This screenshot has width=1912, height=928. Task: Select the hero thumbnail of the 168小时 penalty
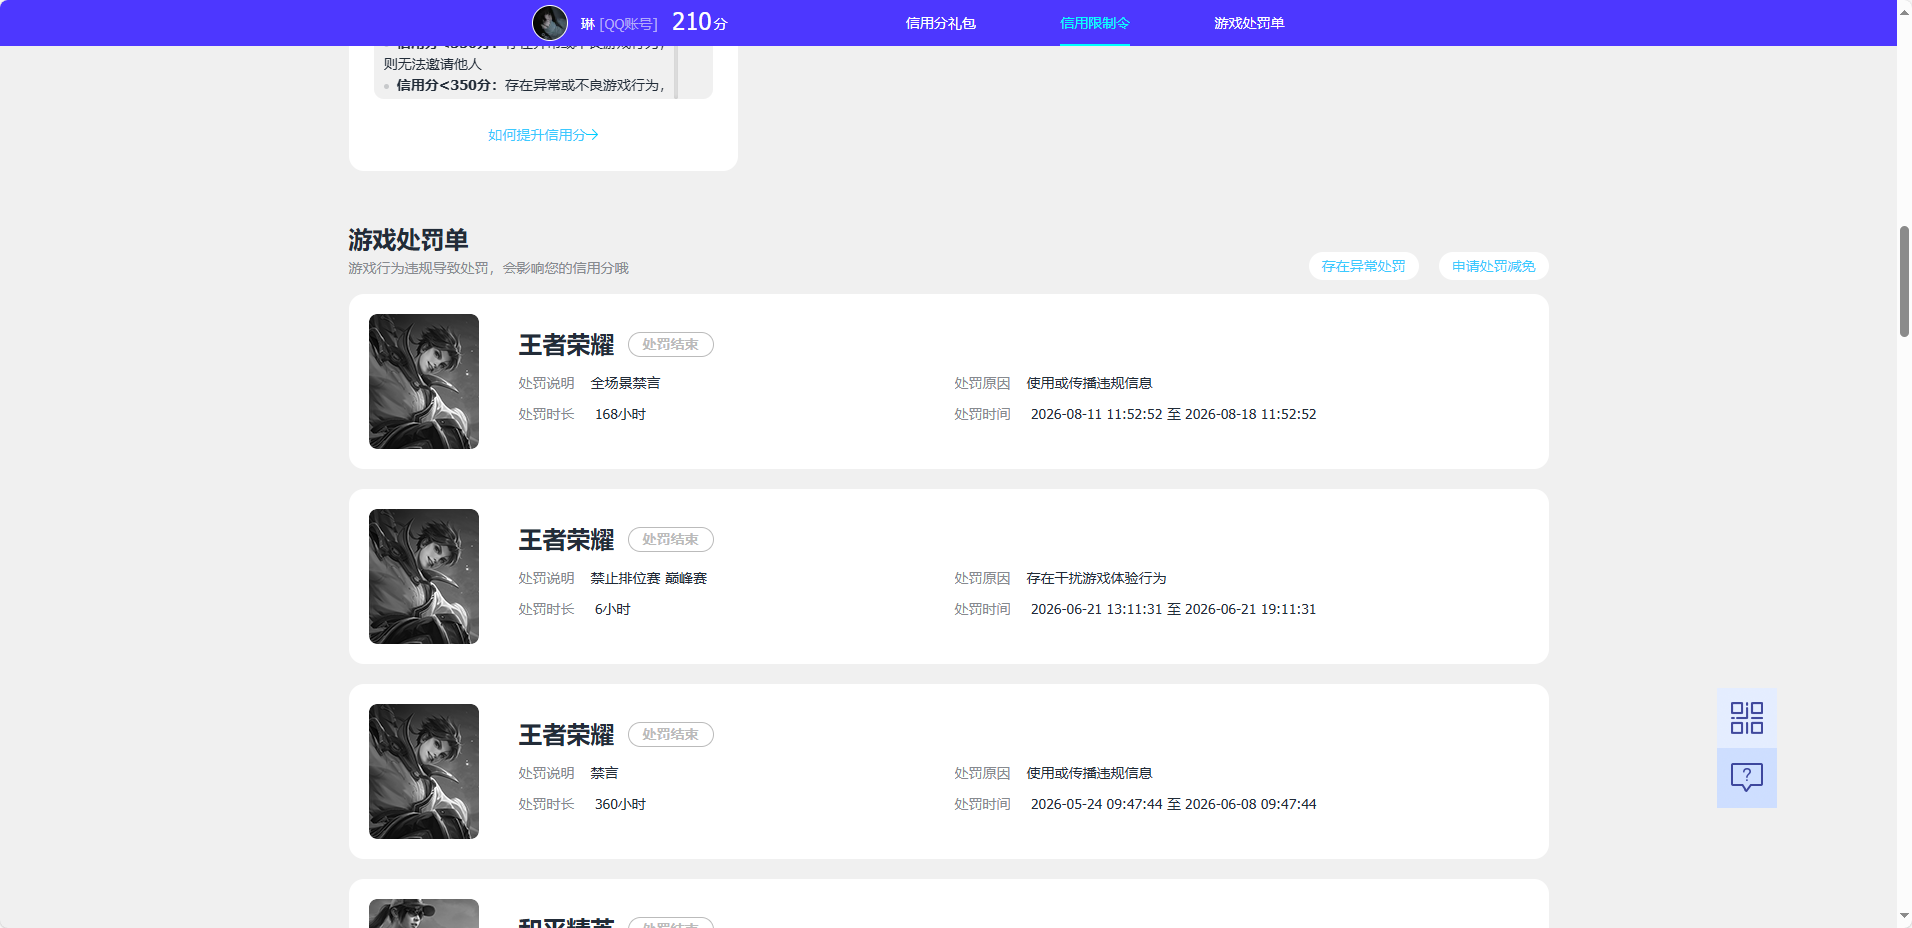424,381
